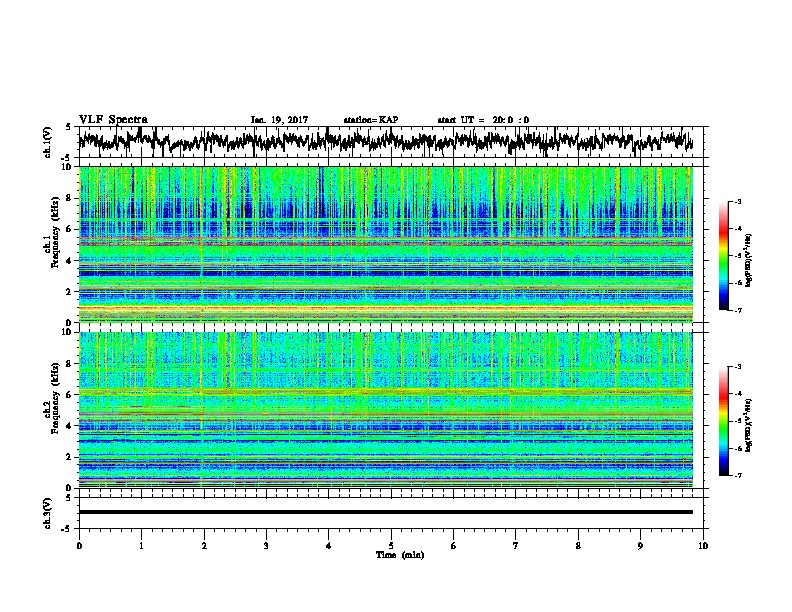Click the ch.1 voltage waveform trace panel
This screenshot has width=792, height=612.
coord(391,142)
